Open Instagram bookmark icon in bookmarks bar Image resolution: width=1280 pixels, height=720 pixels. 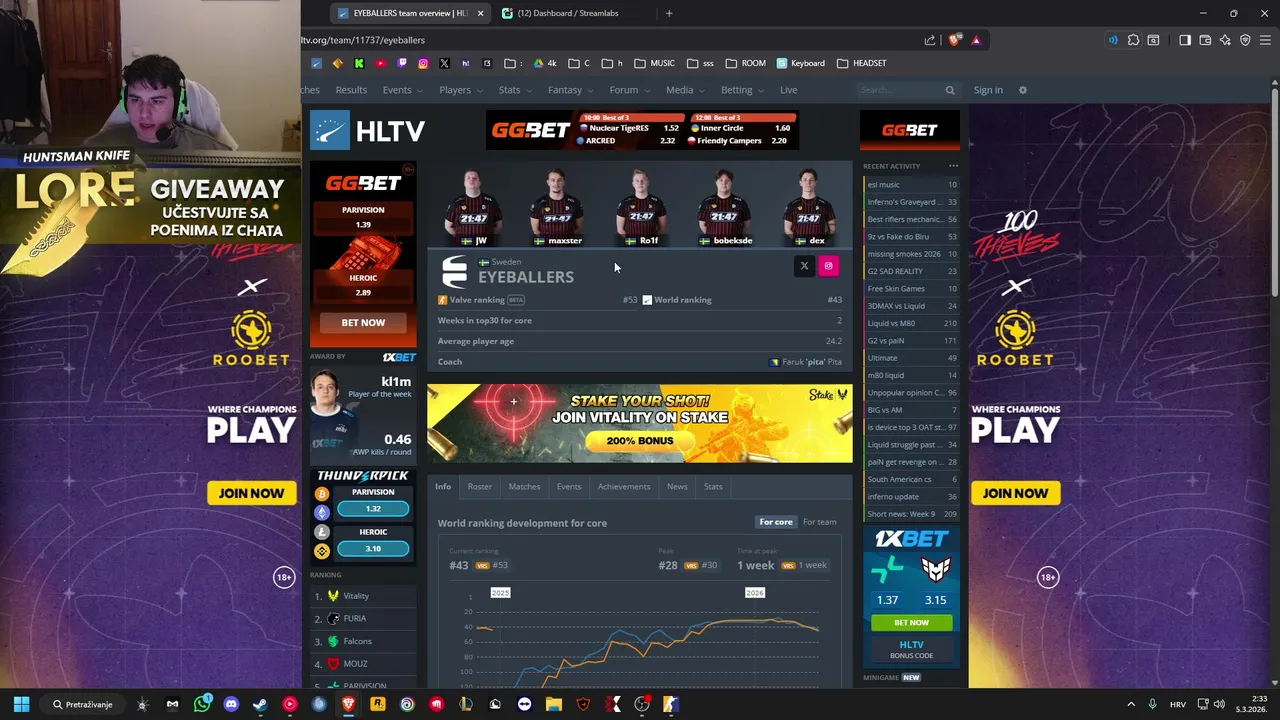(423, 63)
